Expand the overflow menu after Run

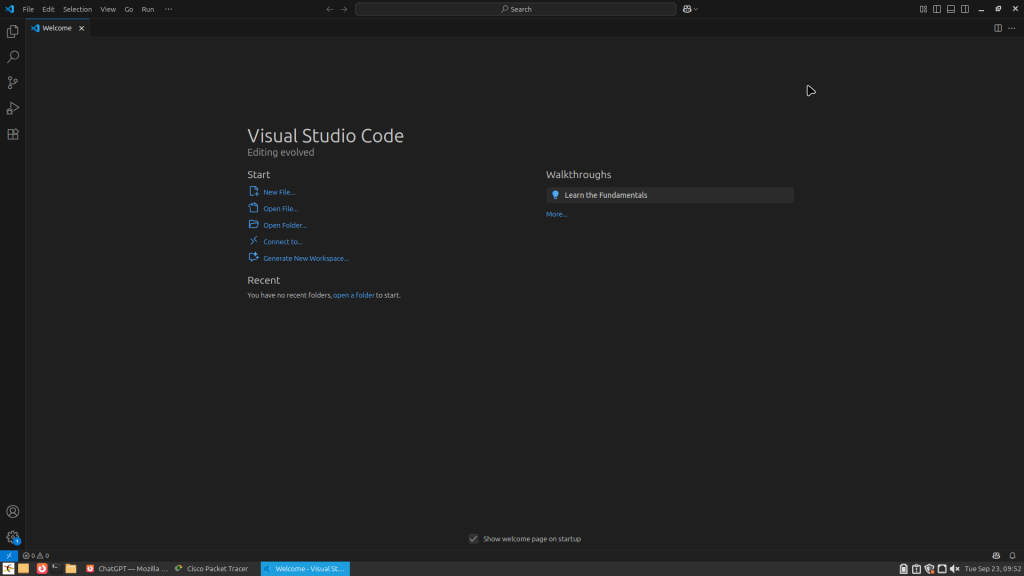tap(168, 9)
